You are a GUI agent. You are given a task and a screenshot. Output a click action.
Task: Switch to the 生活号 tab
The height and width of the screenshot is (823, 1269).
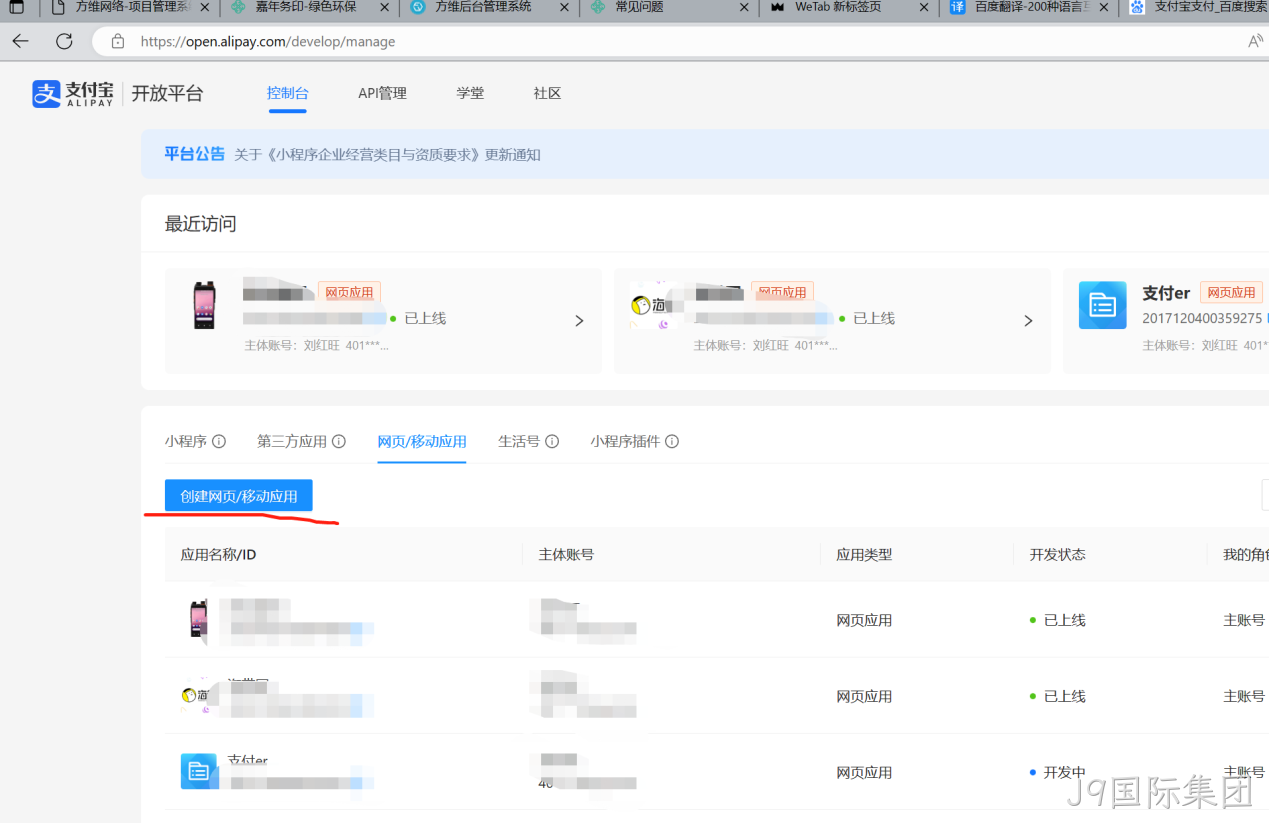[x=519, y=441]
